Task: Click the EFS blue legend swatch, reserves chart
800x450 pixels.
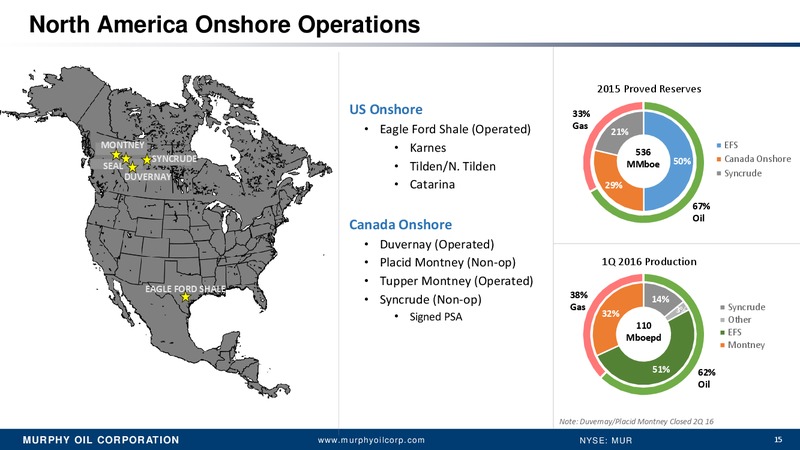Action: tap(719, 146)
